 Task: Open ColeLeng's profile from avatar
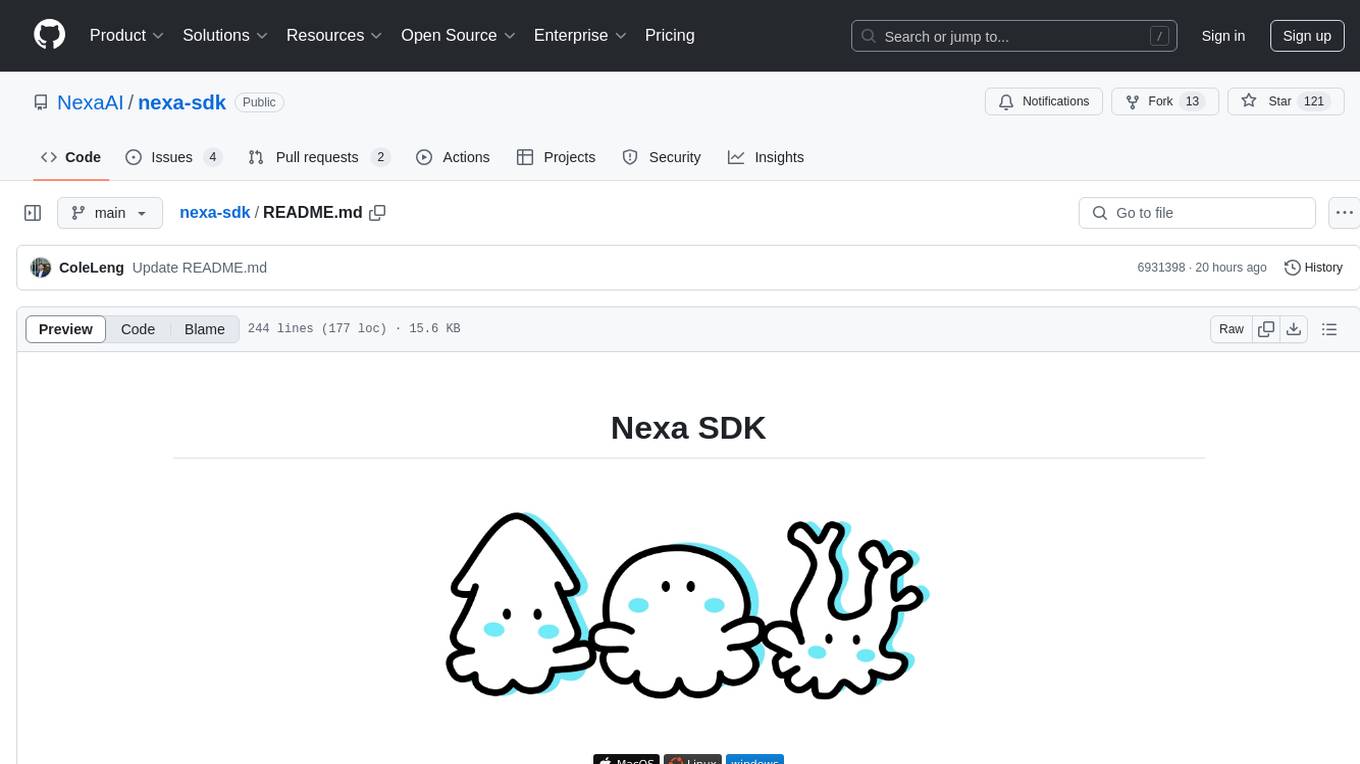41,268
